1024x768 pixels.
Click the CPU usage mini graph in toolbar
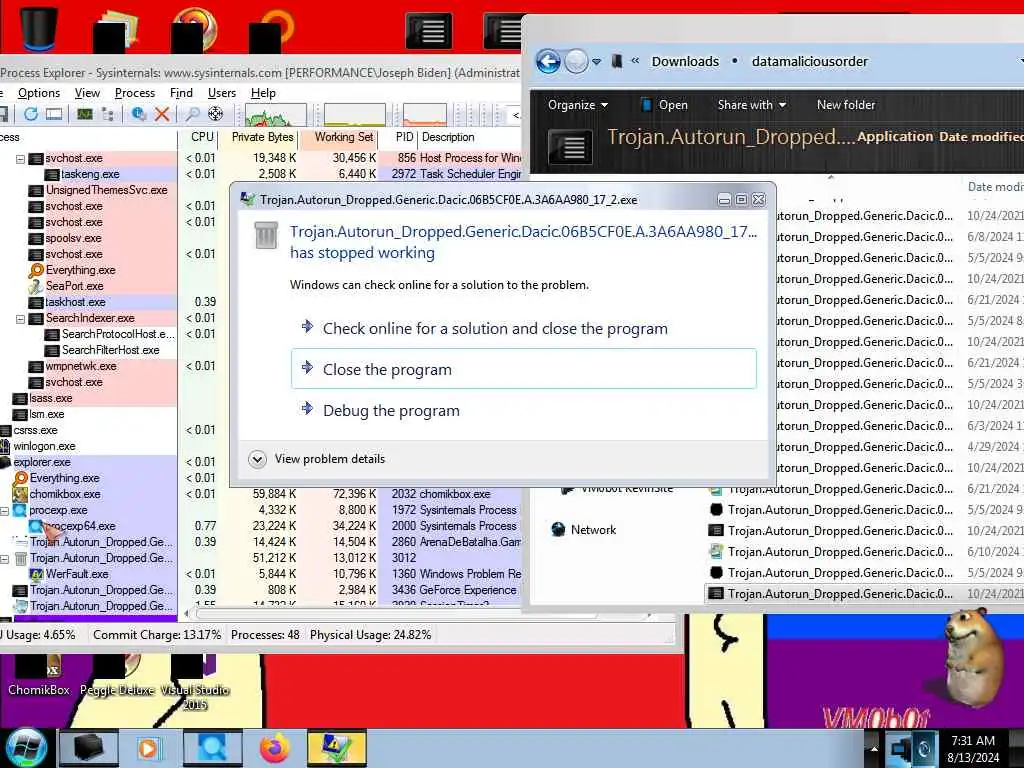(276, 114)
